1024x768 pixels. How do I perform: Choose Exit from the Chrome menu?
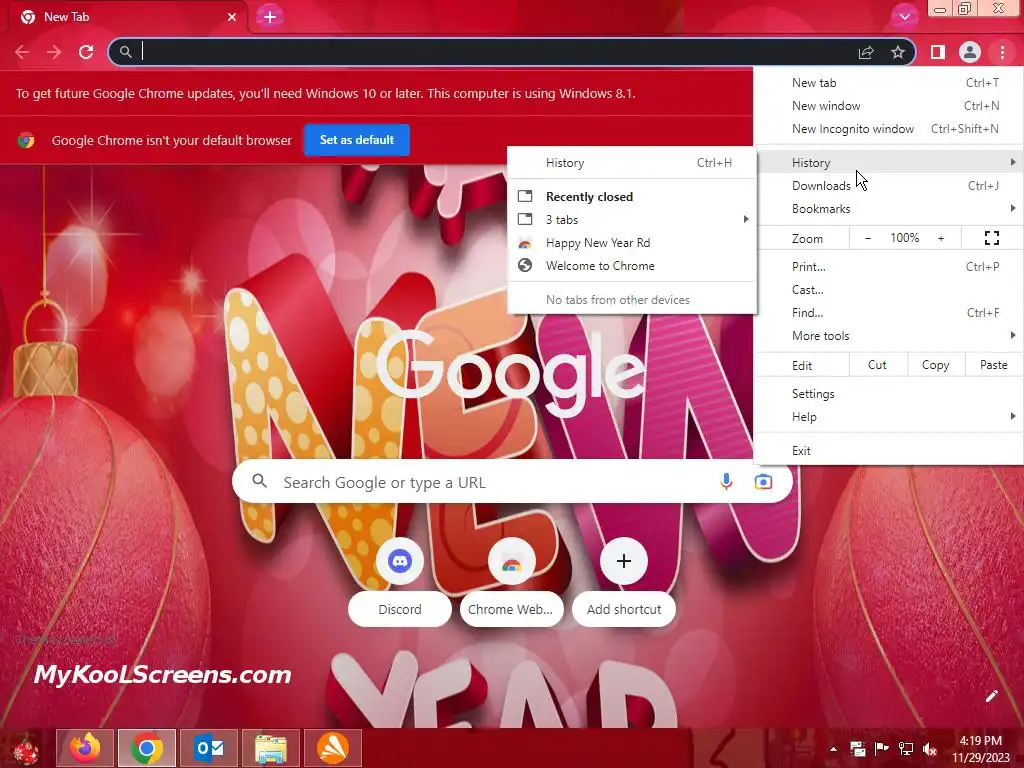[x=889, y=451]
